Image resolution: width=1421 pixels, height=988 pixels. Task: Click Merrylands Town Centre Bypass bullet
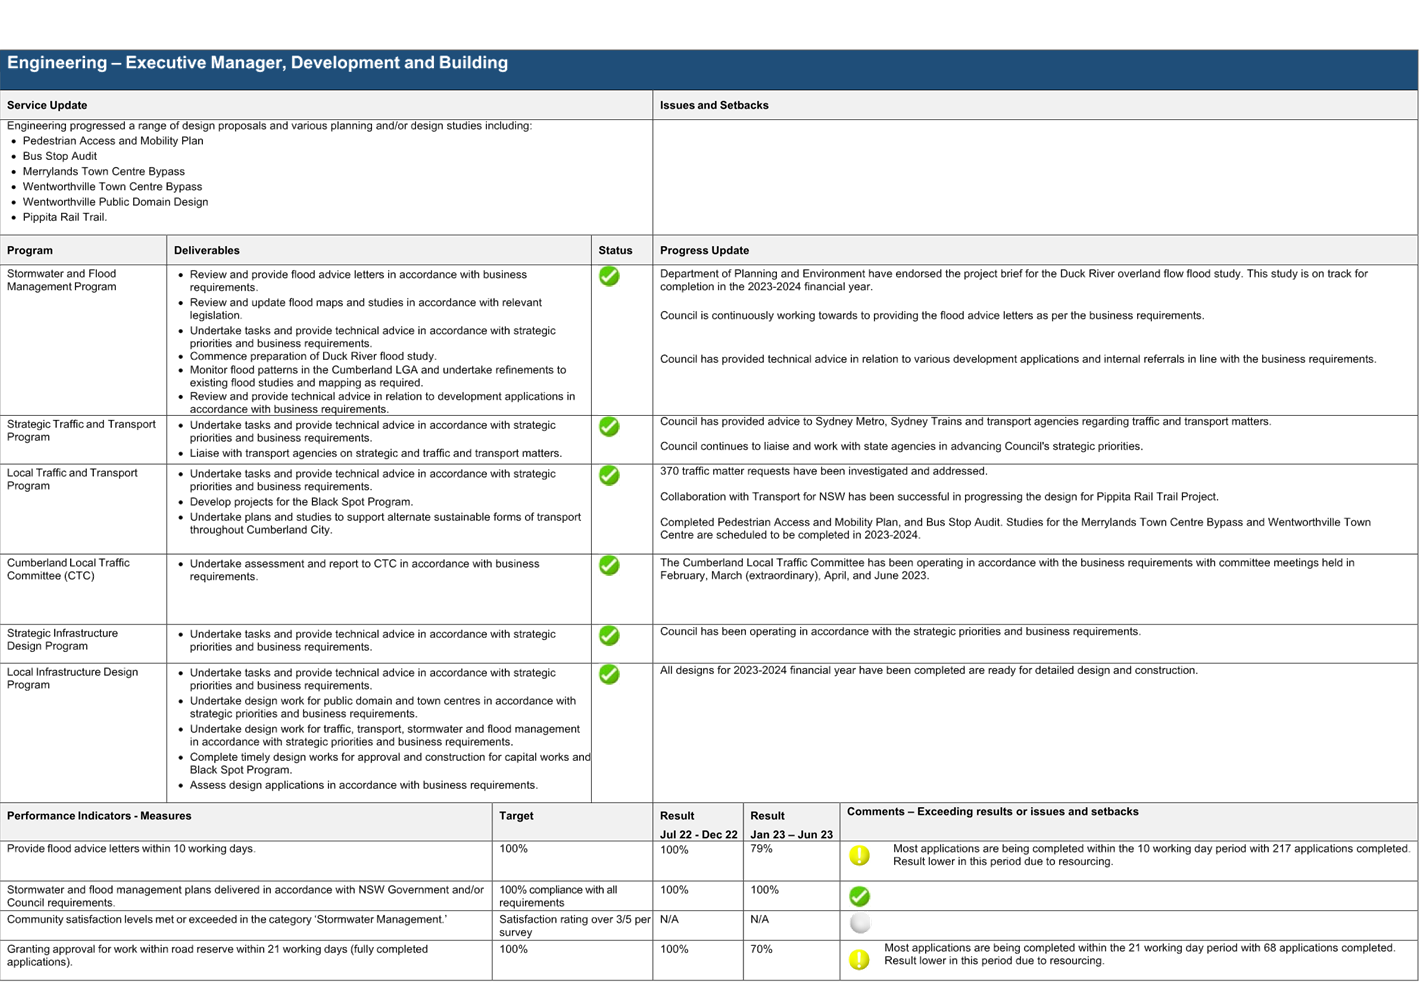(x=104, y=172)
